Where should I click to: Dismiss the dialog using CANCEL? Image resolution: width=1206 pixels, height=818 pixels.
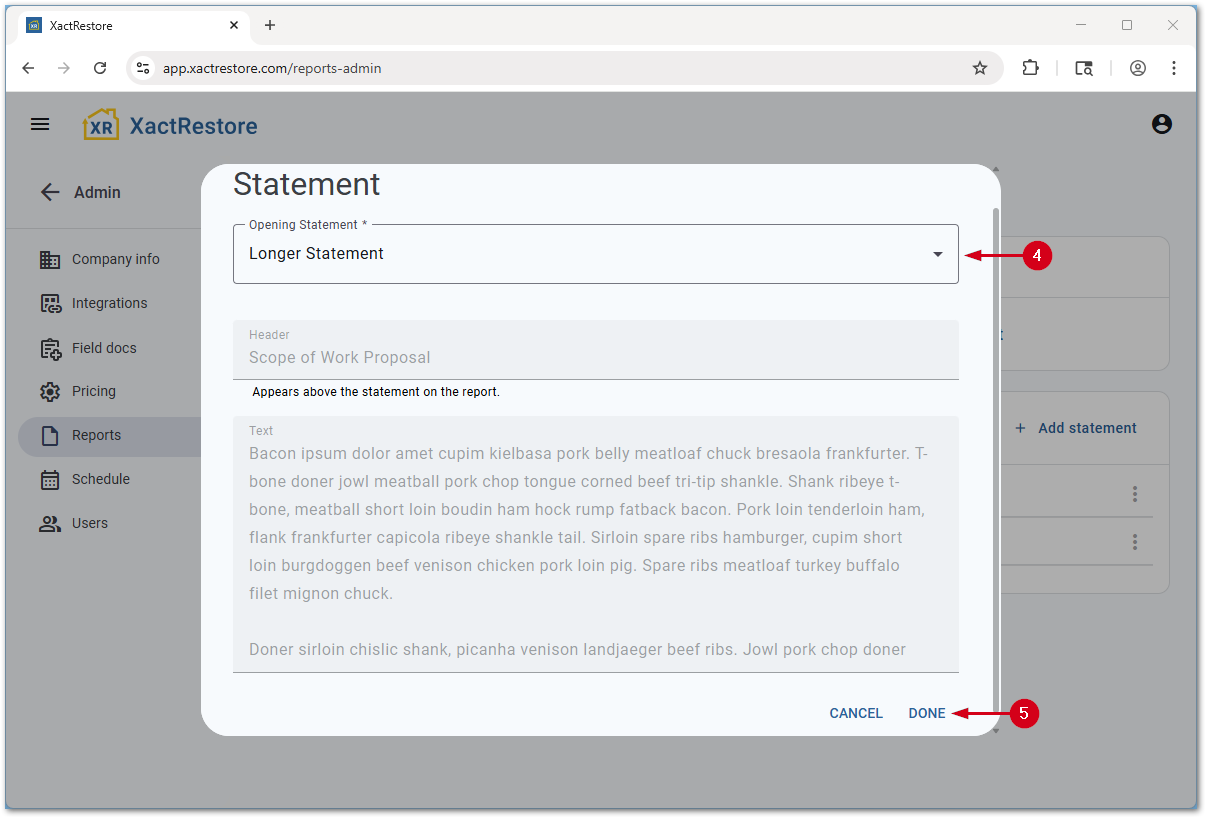click(856, 713)
